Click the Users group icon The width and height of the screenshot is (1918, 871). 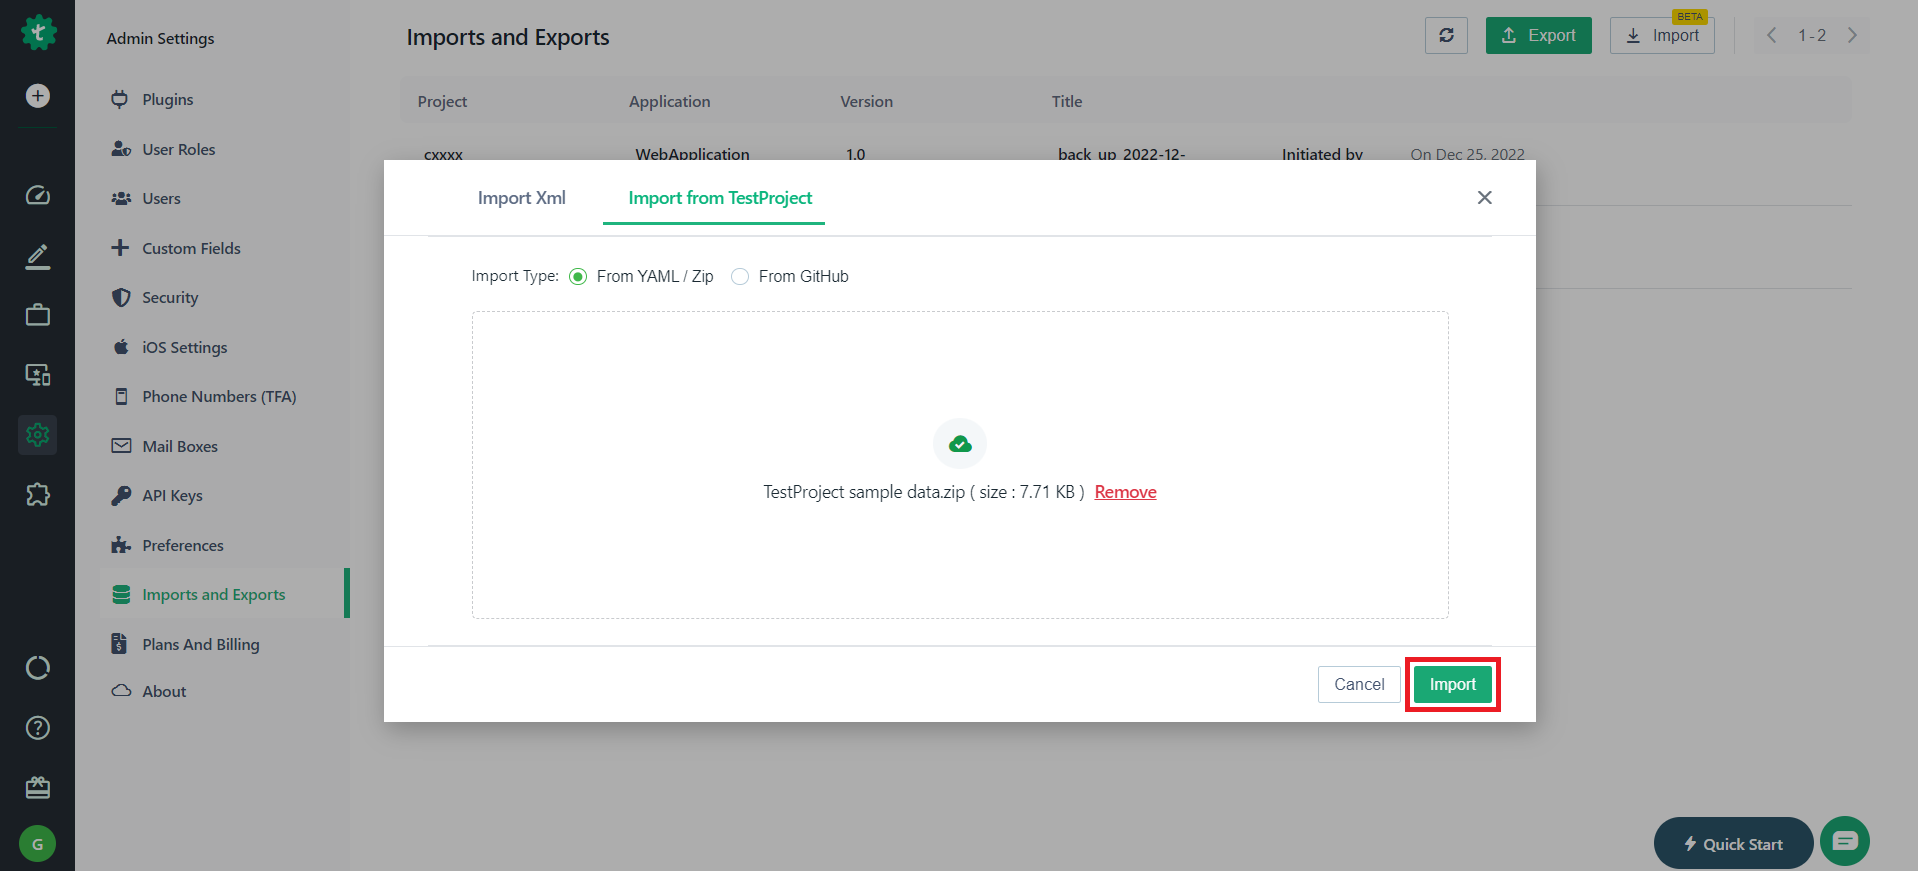(x=121, y=198)
